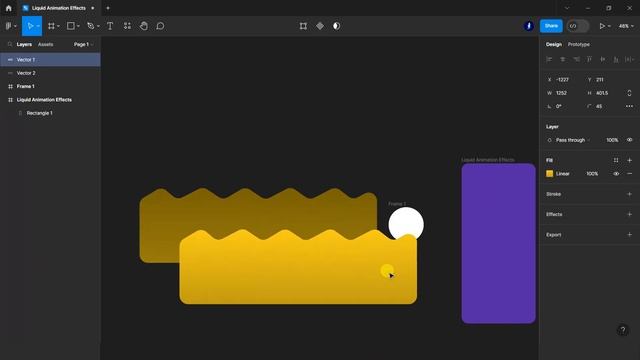Add a new fill
The image size is (640, 360).
pyautogui.click(x=629, y=160)
